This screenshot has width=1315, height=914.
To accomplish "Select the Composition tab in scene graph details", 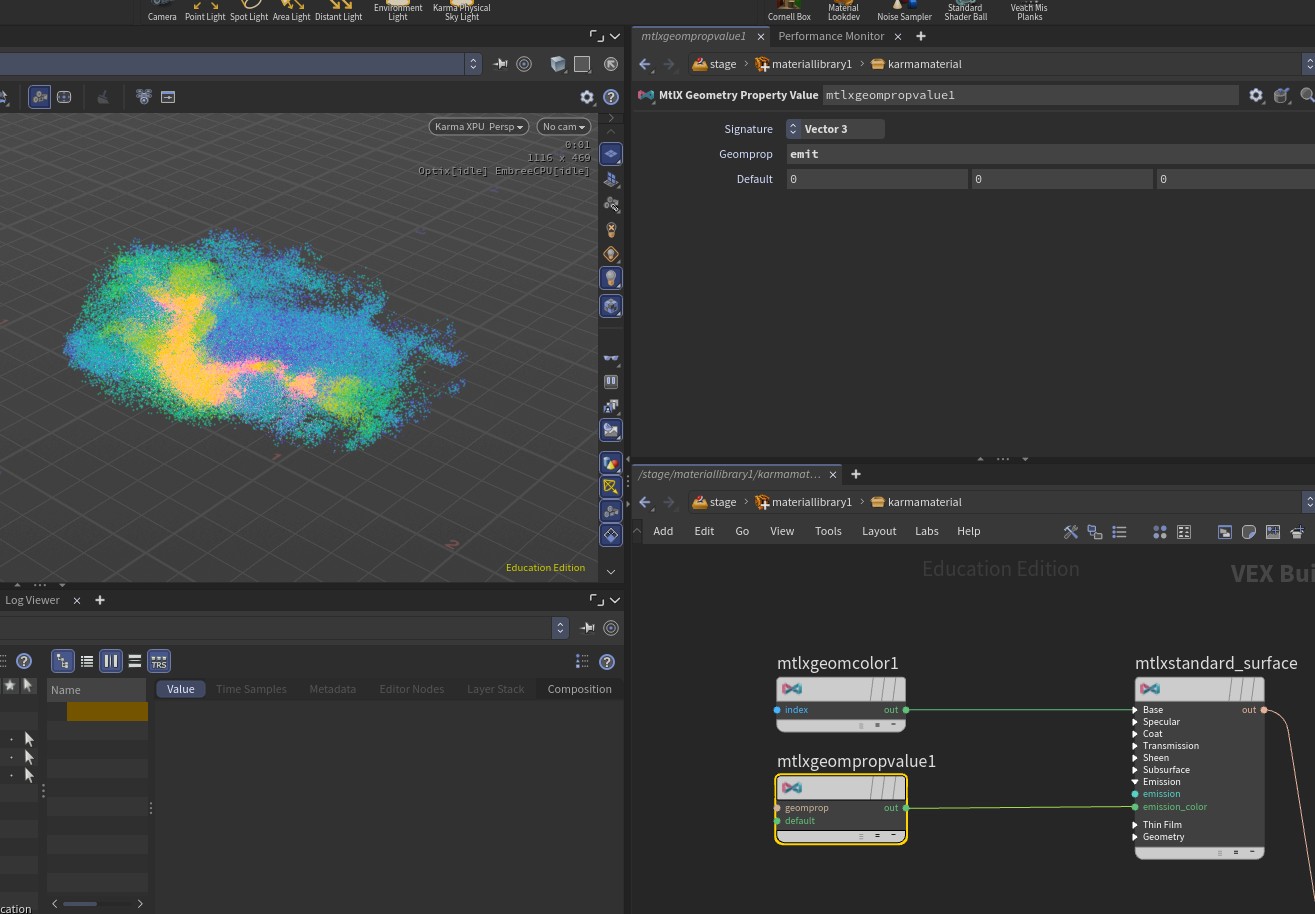I will pyautogui.click(x=579, y=689).
